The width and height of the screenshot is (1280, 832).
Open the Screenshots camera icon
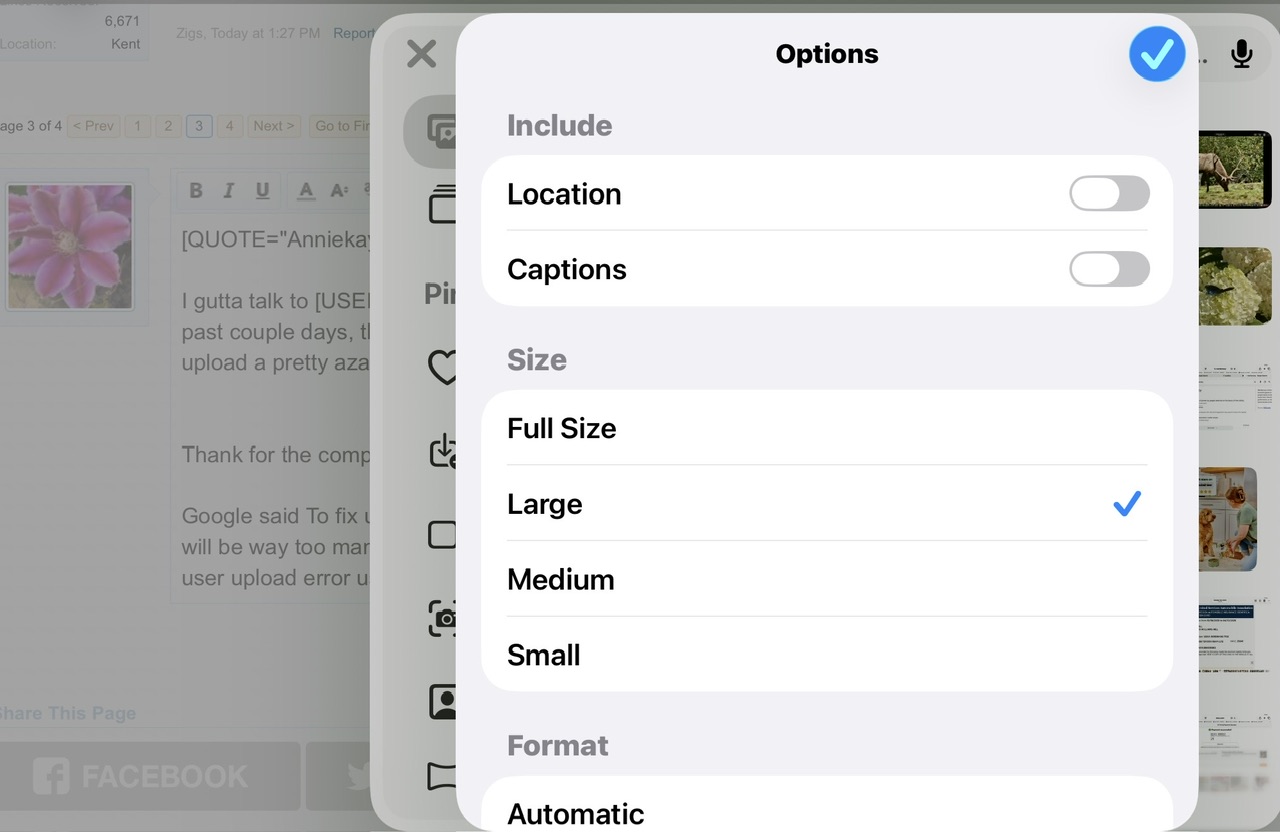(x=442, y=618)
